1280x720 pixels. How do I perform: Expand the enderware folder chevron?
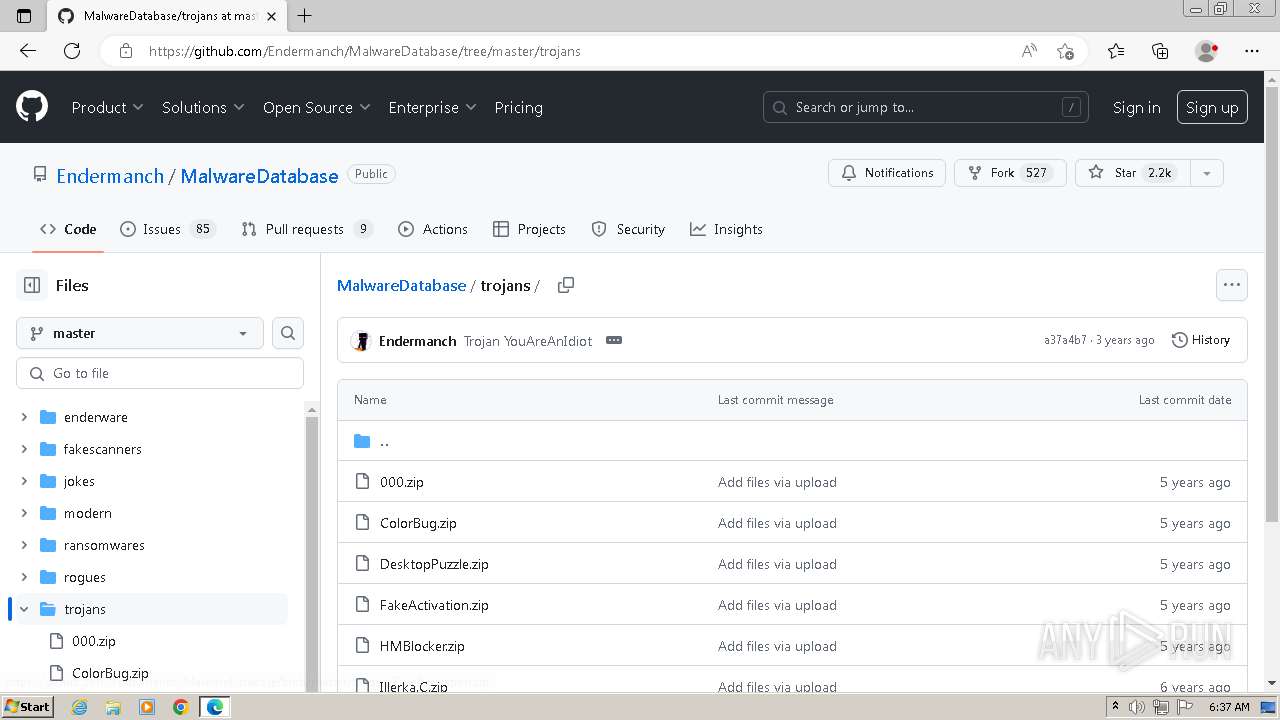(x=24, y=417)
